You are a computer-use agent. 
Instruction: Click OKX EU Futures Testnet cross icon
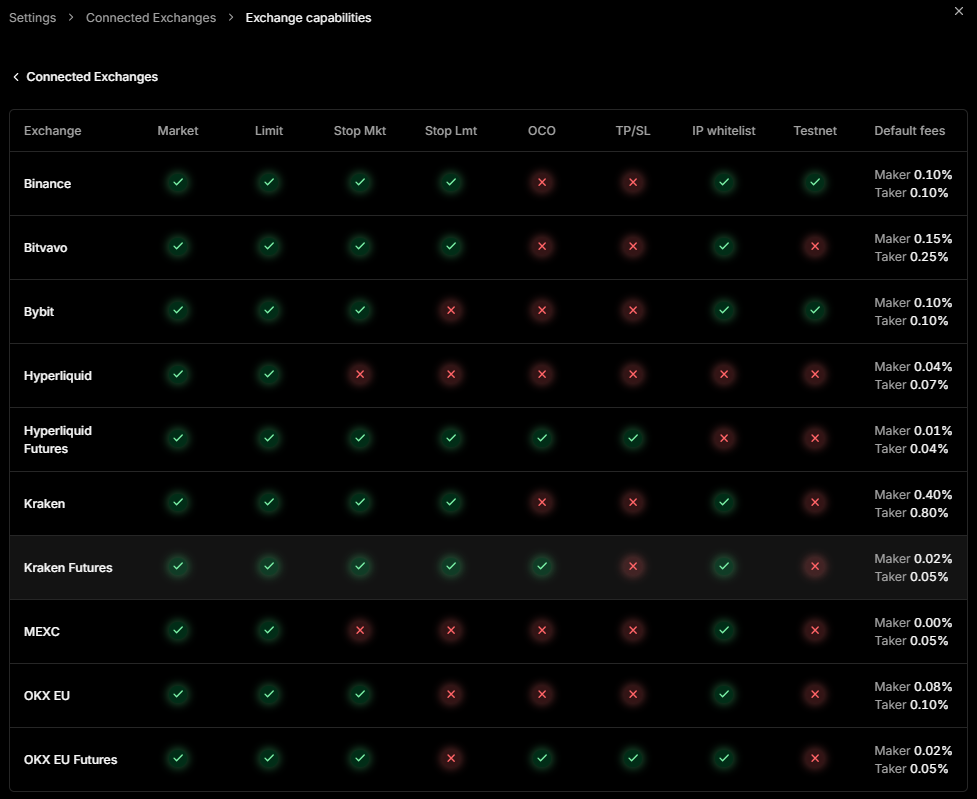tap(815, 758)
